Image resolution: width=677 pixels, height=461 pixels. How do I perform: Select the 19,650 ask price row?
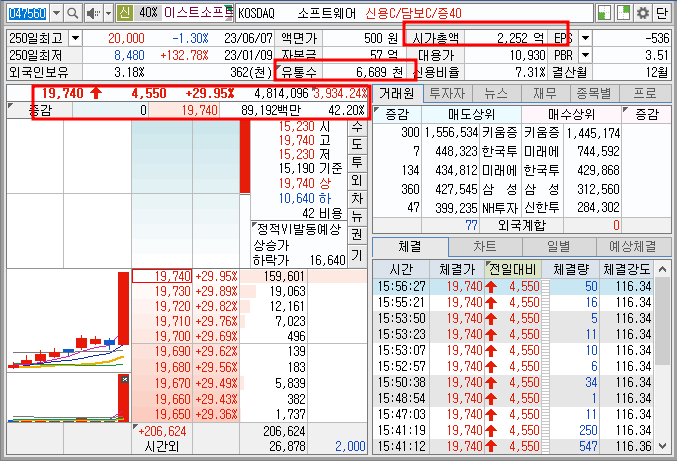tap(186, 414)
